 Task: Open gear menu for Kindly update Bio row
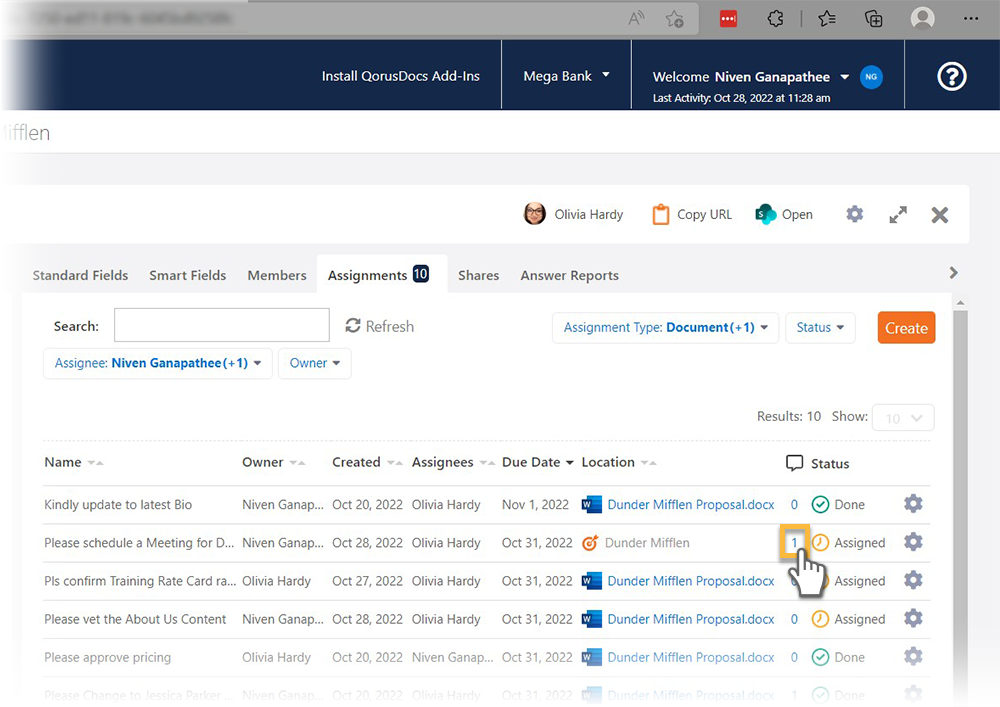912,504
